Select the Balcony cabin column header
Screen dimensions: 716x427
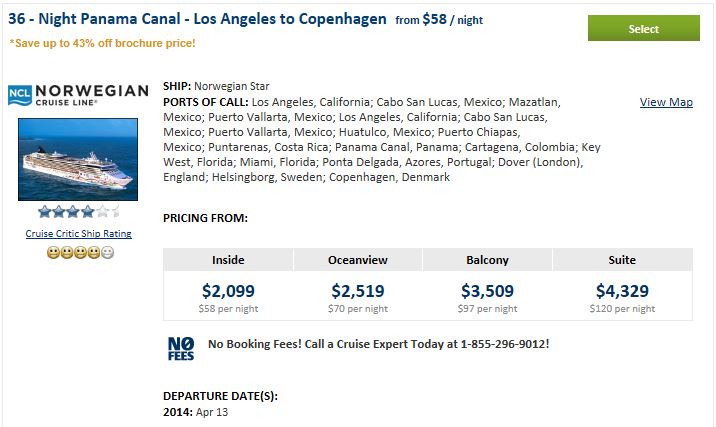[487, 260]
